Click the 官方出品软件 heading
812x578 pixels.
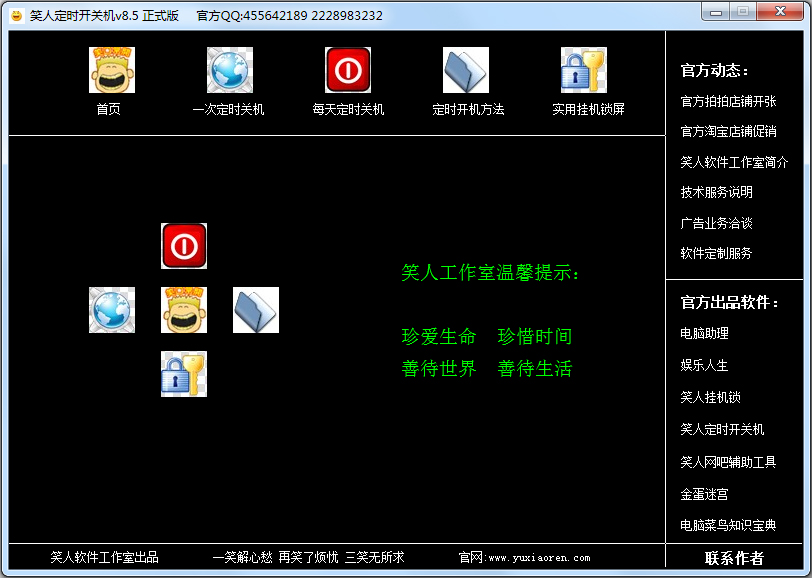point(730,302)
